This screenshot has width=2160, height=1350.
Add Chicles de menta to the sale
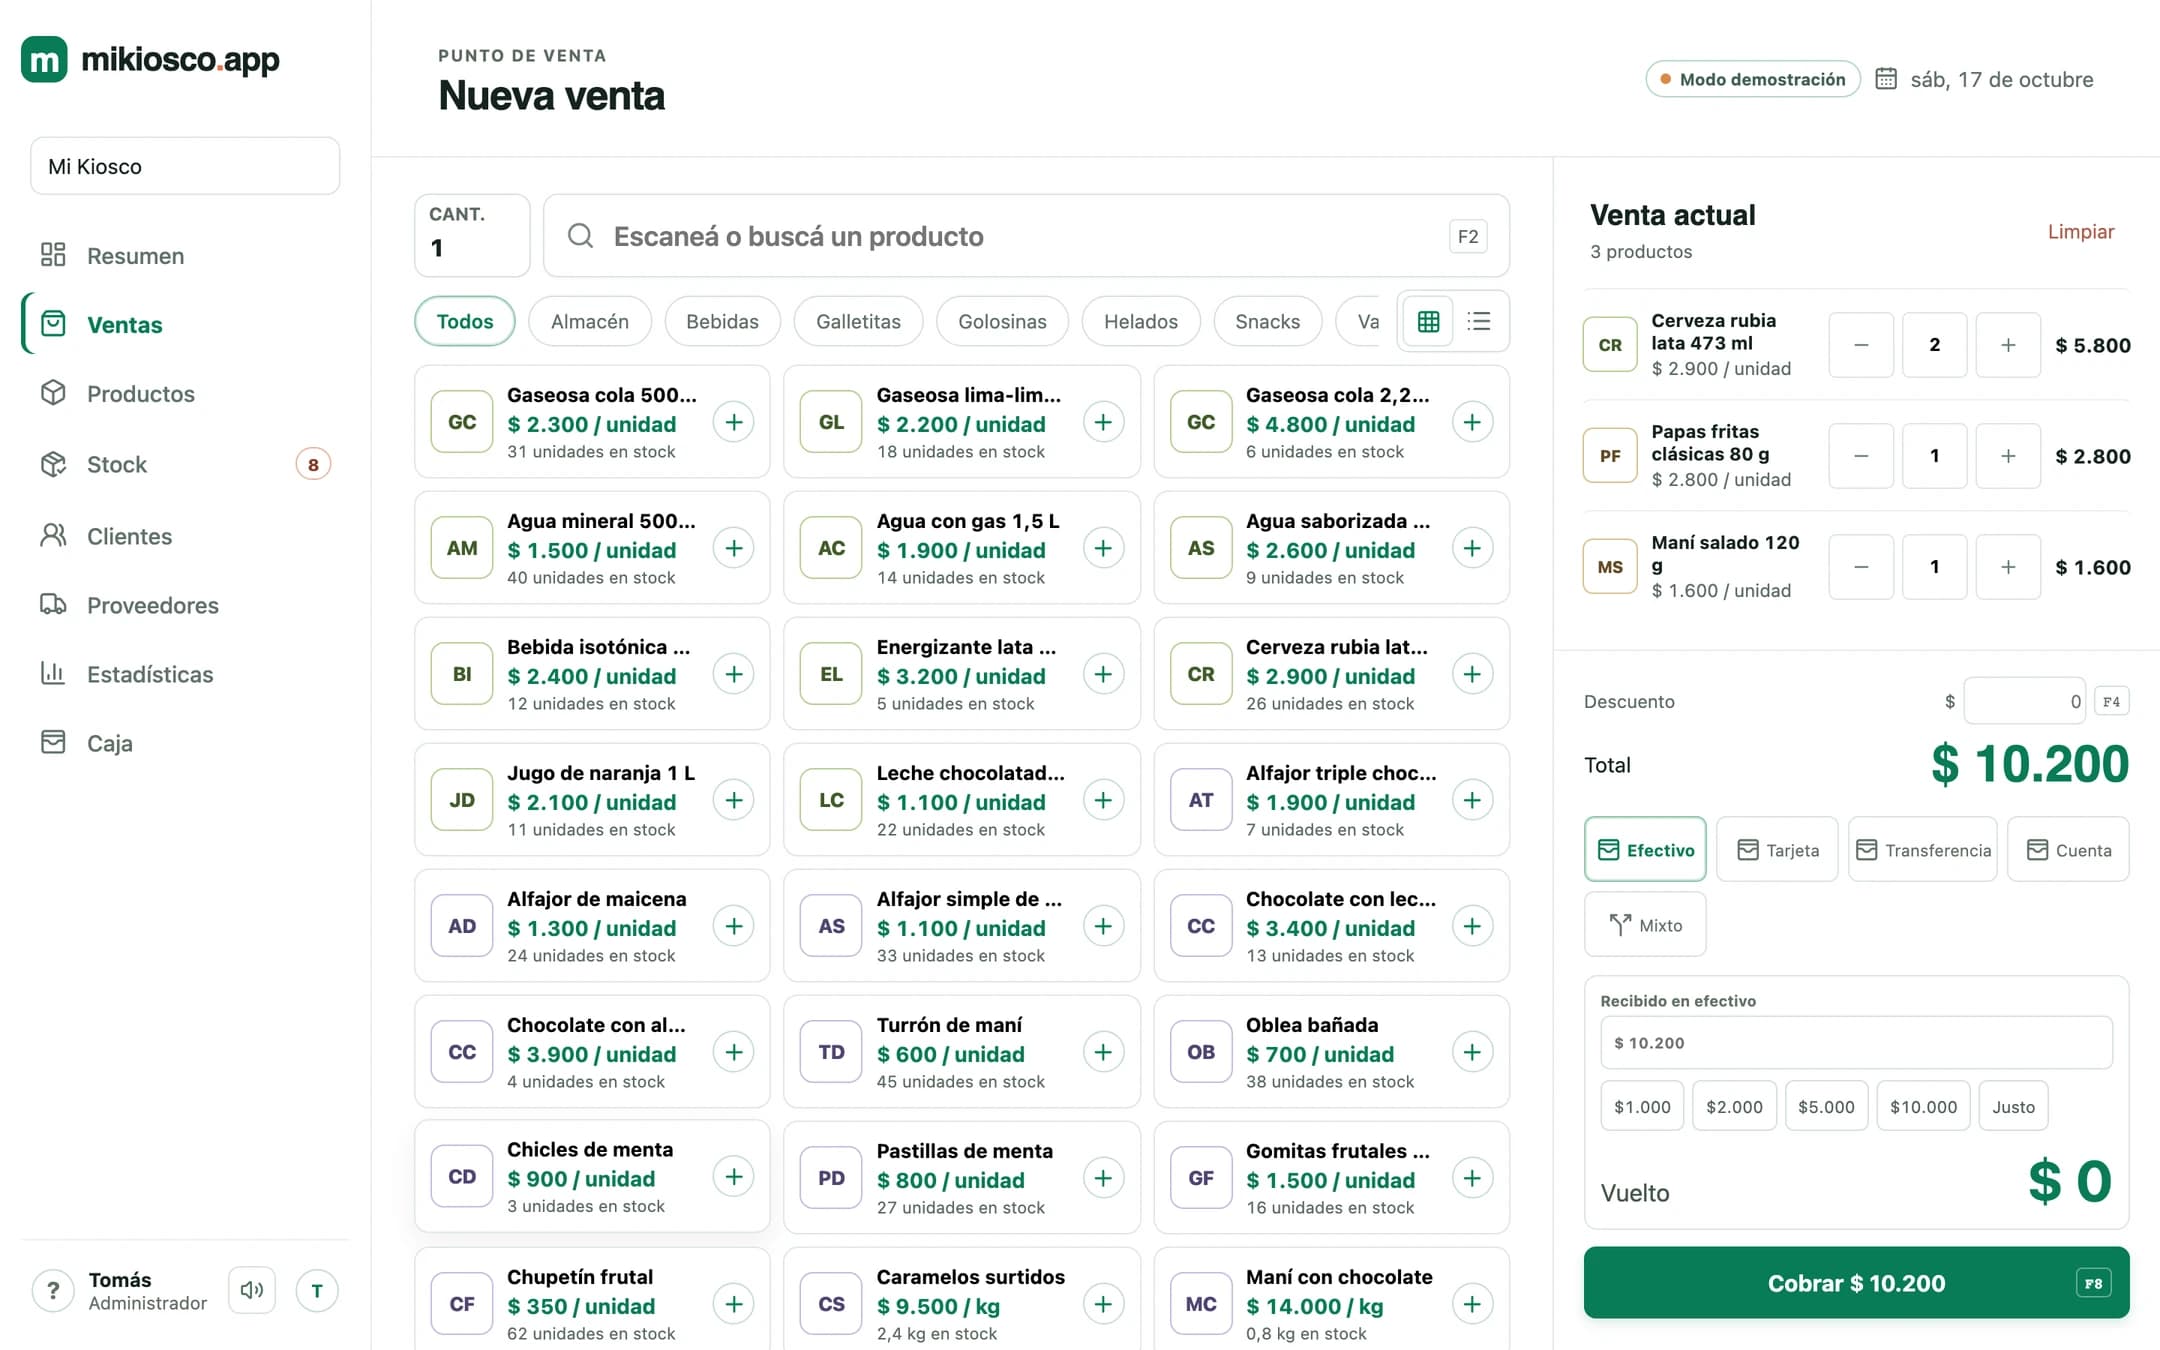click(x=734, y=1177)
